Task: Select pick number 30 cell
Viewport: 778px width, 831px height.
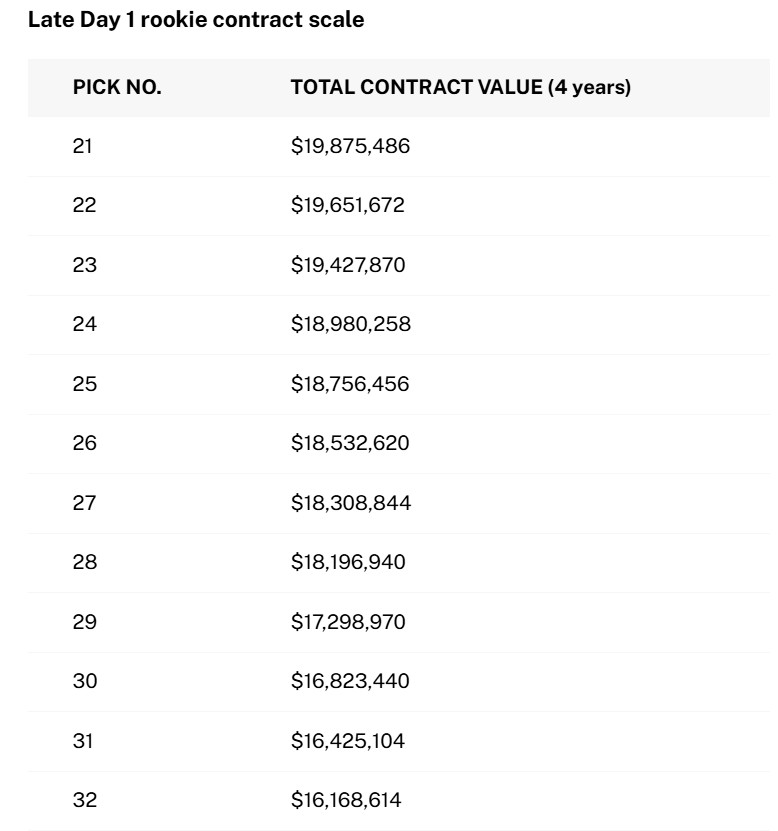Action: point(84,681)
